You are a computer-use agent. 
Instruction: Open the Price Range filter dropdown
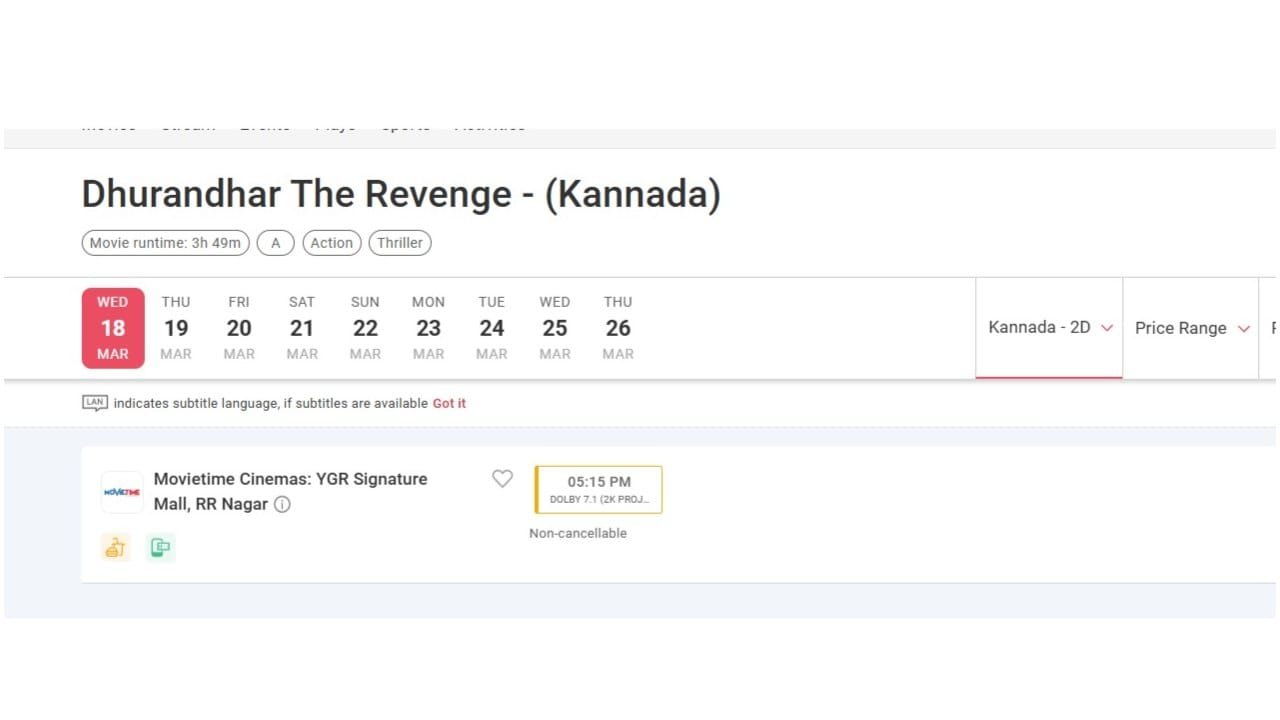point(1191,328)
